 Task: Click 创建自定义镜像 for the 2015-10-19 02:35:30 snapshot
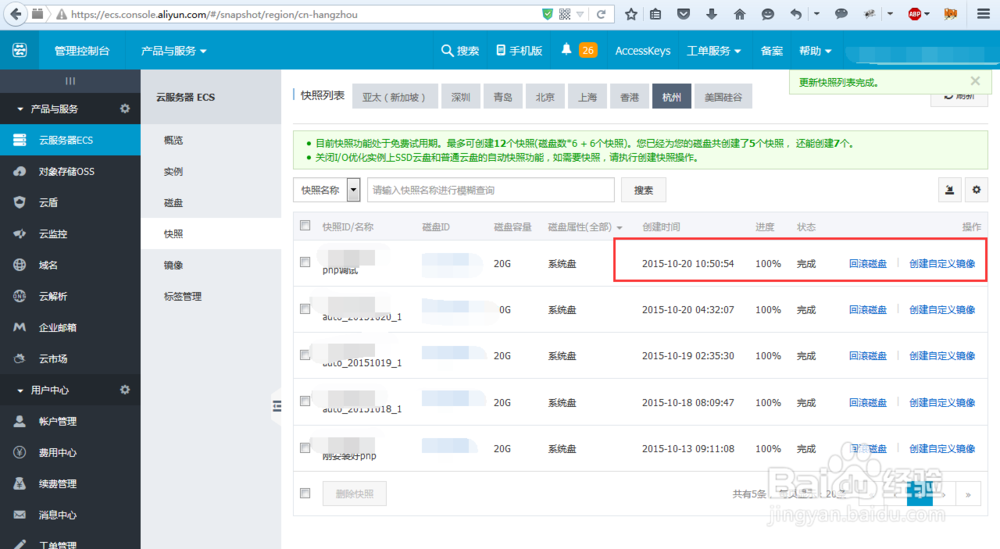(x=942, y=356)
